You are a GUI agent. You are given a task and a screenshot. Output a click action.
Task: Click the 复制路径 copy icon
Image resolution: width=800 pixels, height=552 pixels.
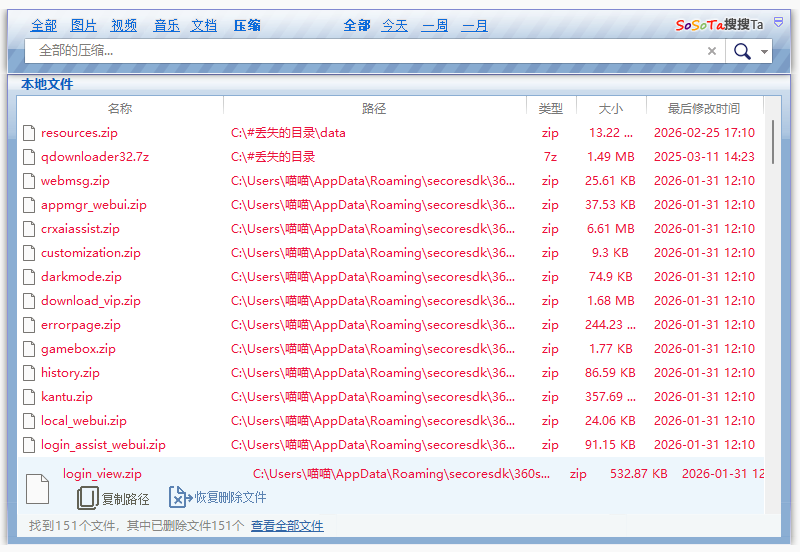click(88, 498)
